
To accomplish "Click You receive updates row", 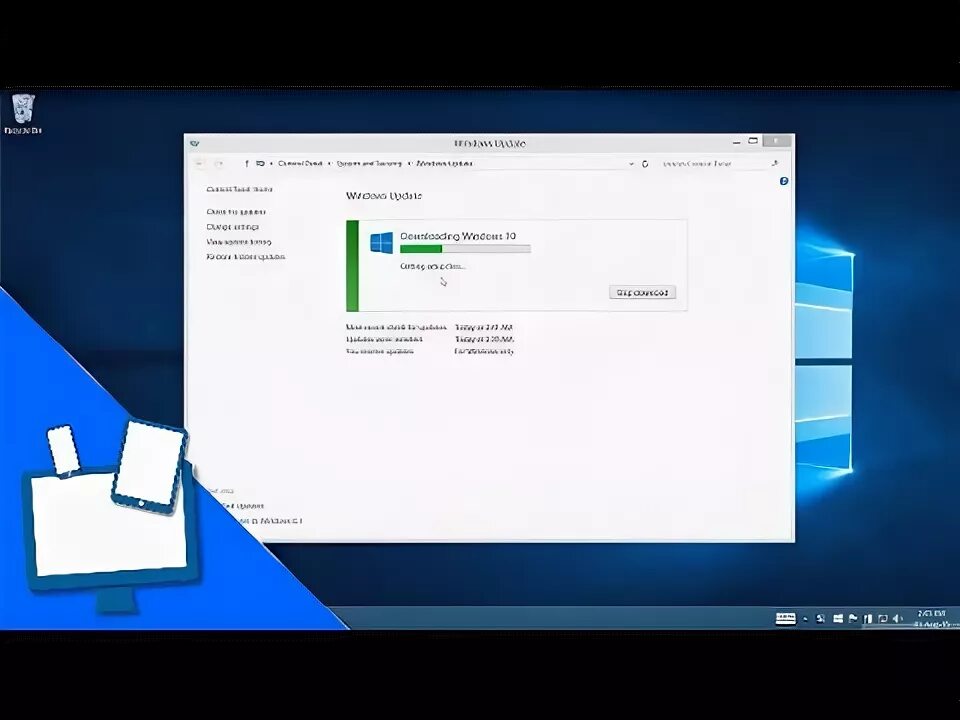I will pyautogui.click(x=430, y=351).
